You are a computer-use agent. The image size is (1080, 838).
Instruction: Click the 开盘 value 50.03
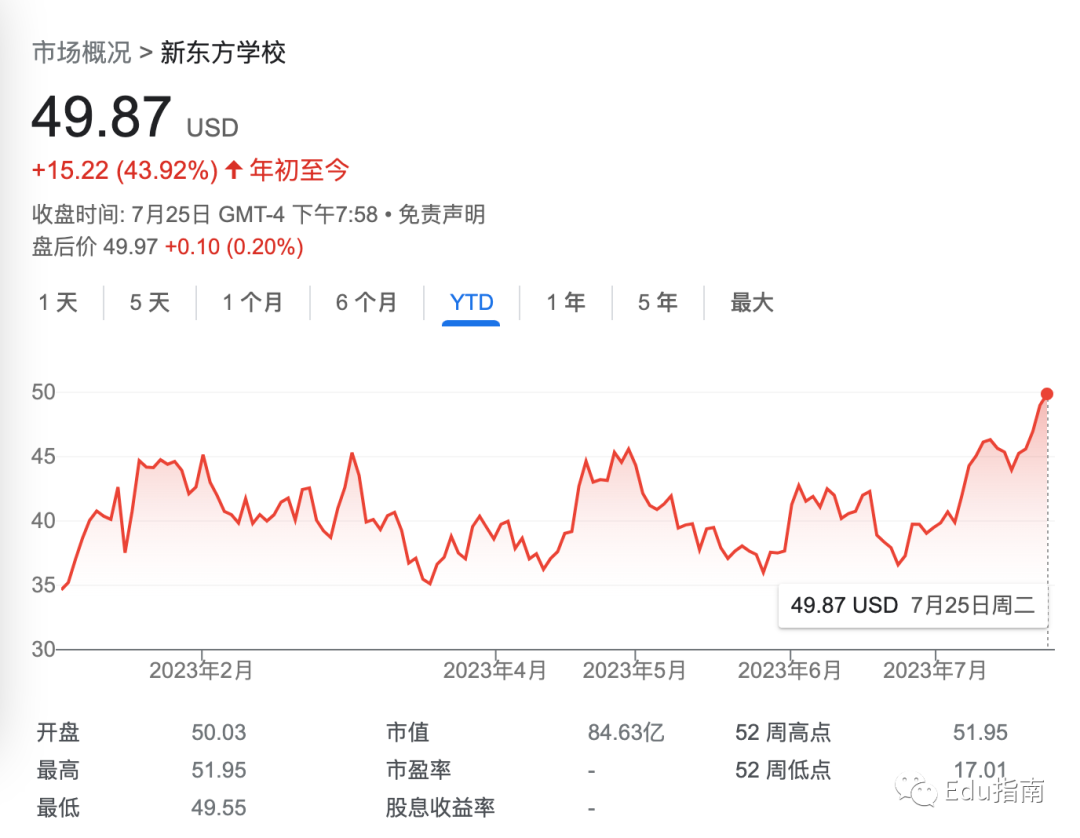[218, 732]
